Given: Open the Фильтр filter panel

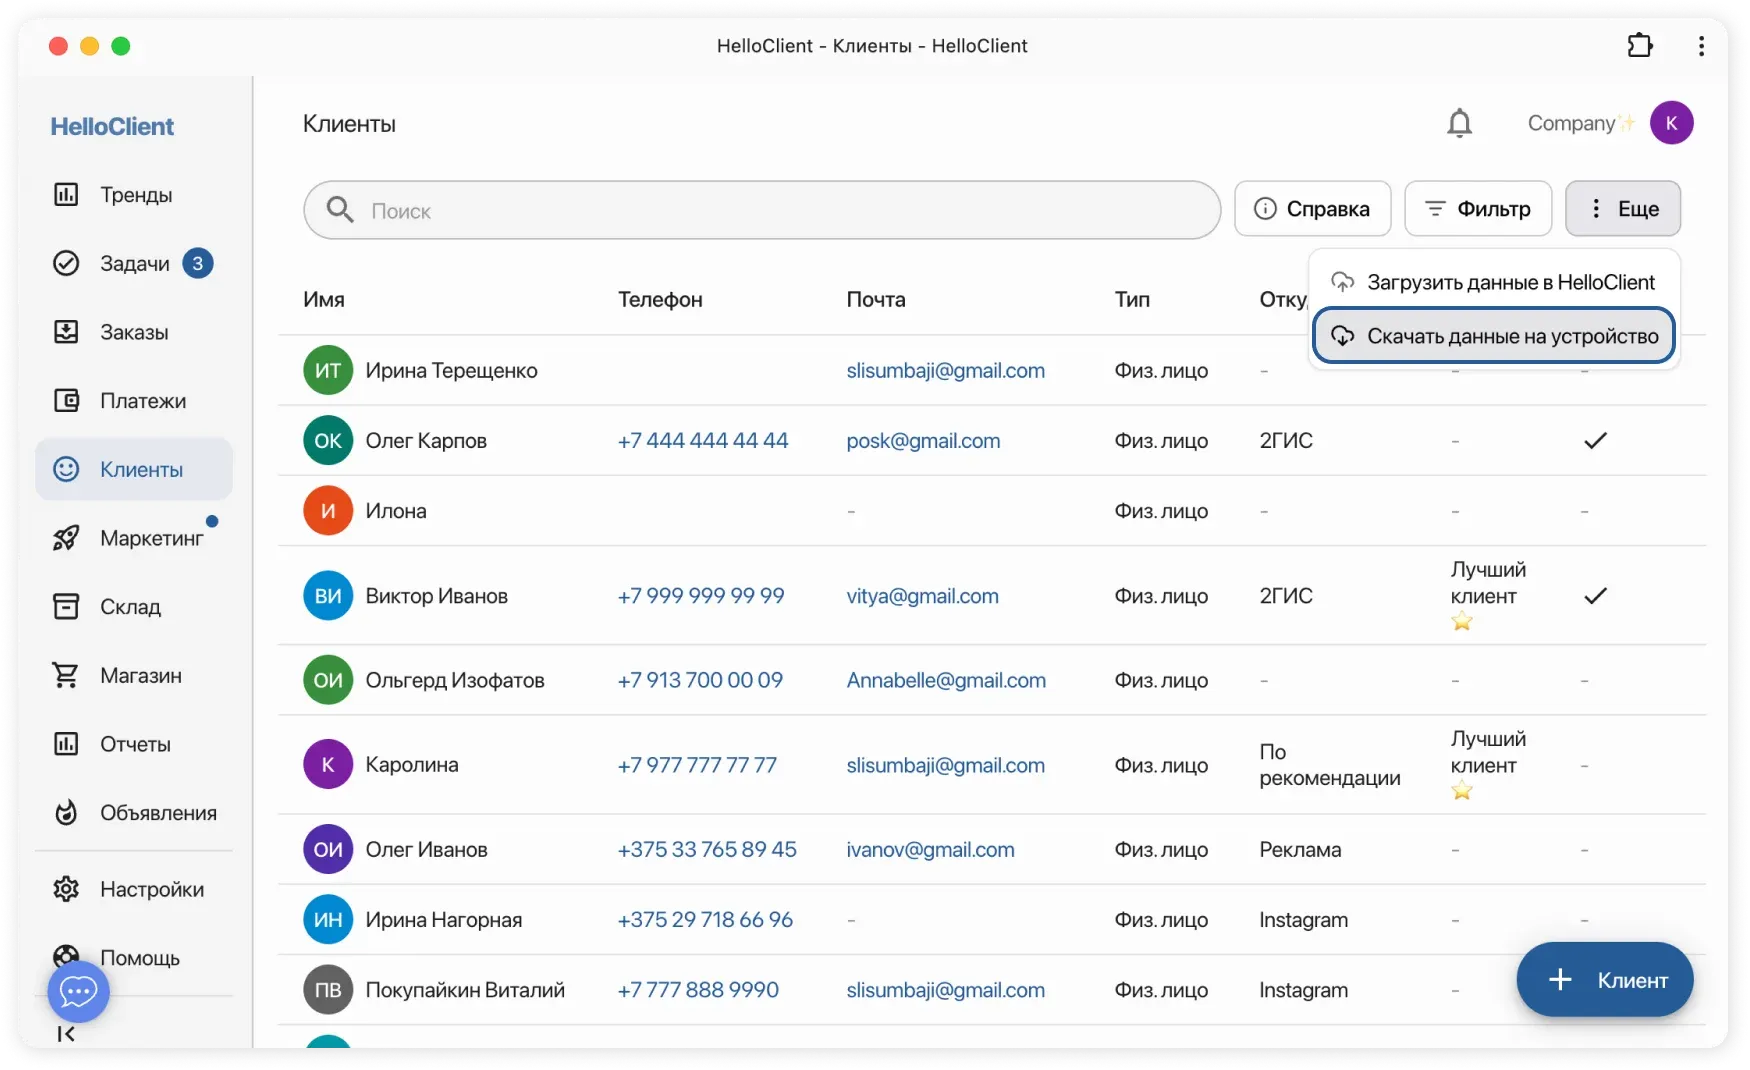Looking at the screenshot, I should pos(1478,209).
